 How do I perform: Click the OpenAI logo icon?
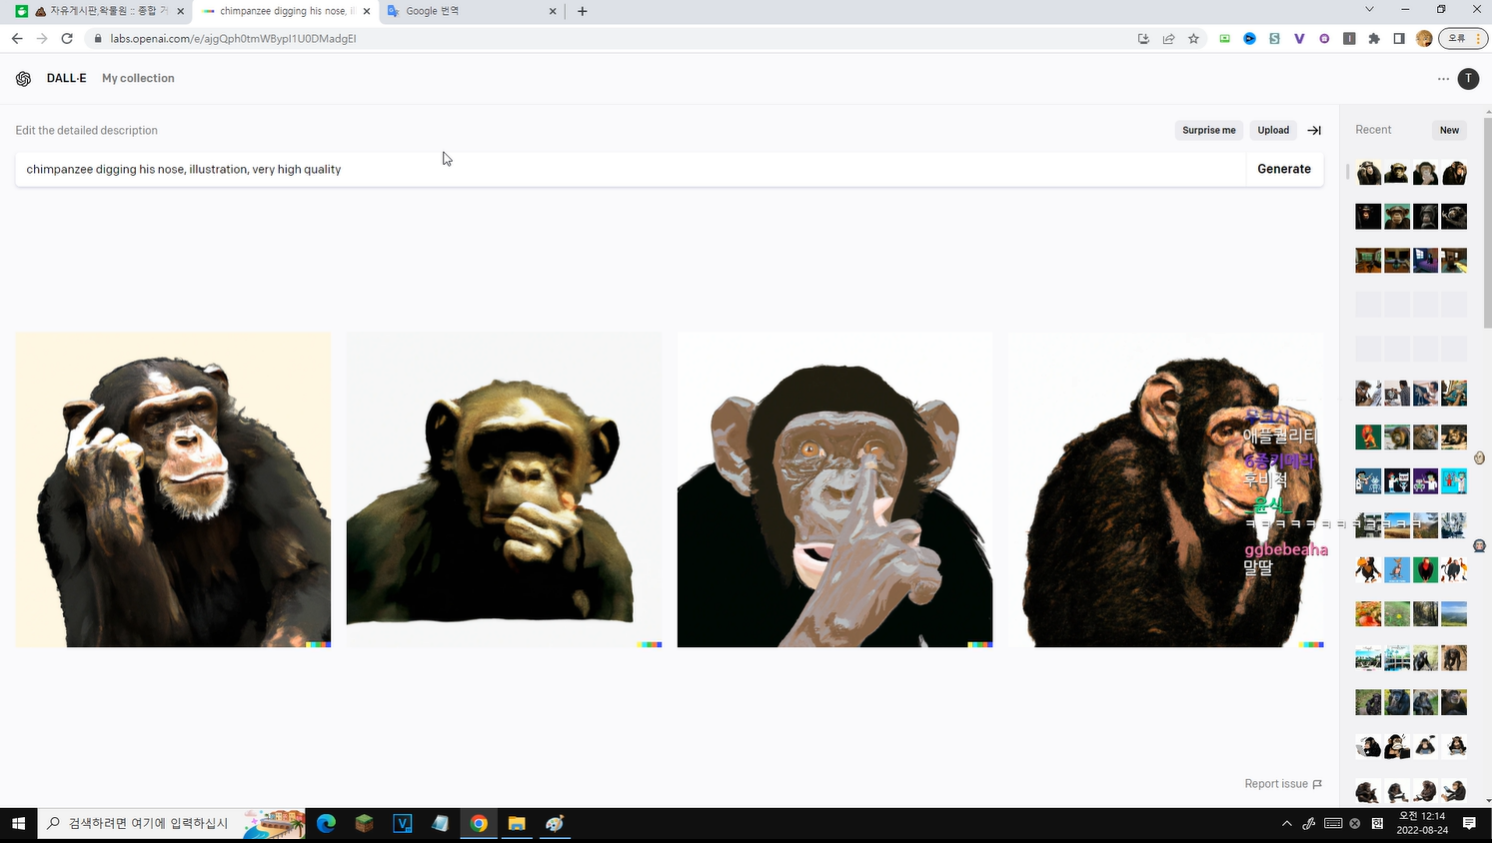(23, 79)
